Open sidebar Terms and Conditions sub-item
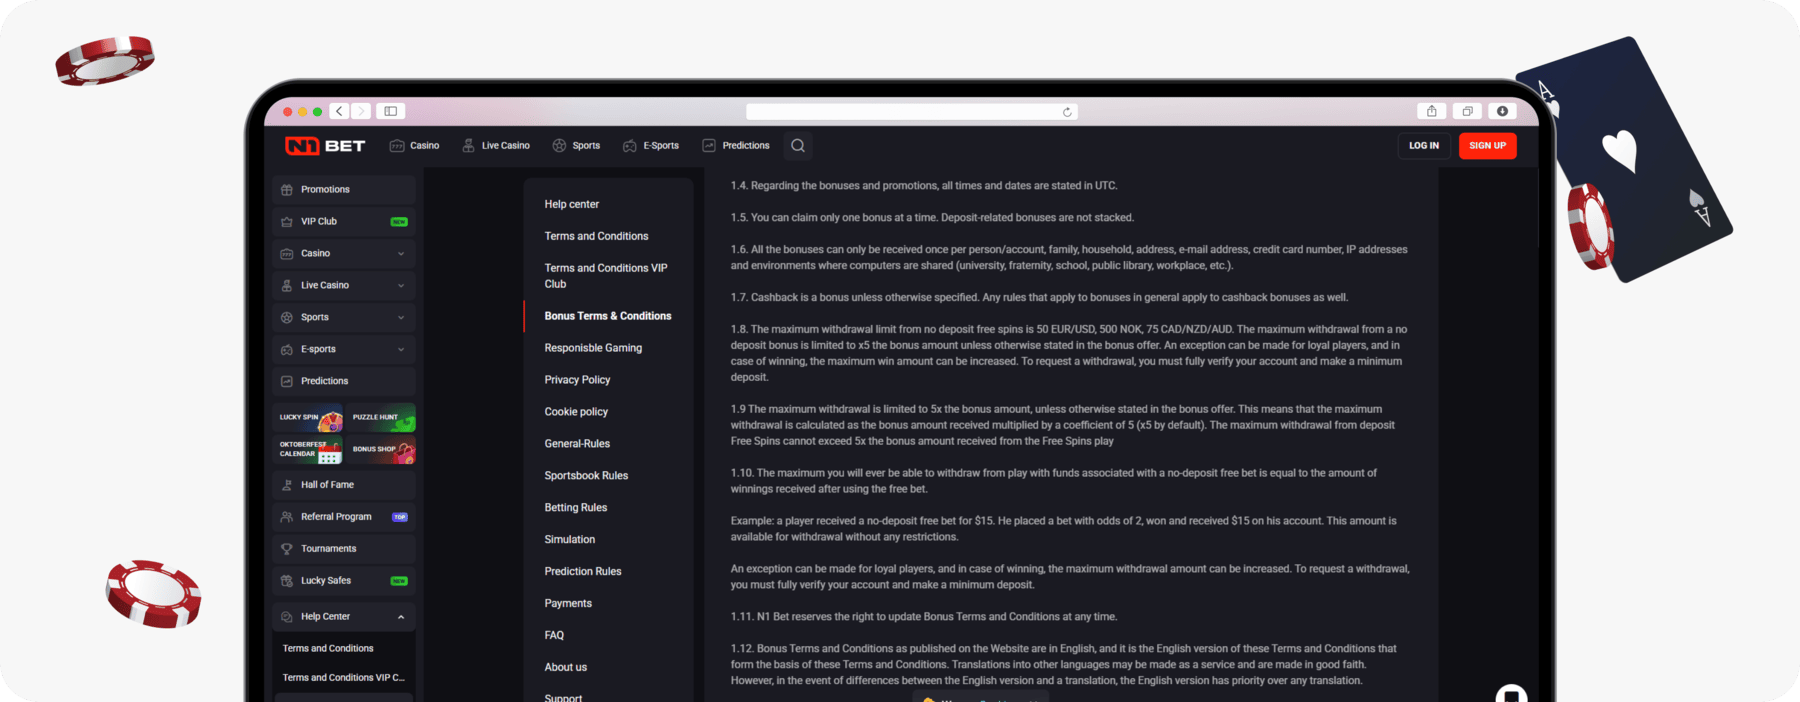The height and width of the screenshot is (702, 1800). click(x=328, y=649)
